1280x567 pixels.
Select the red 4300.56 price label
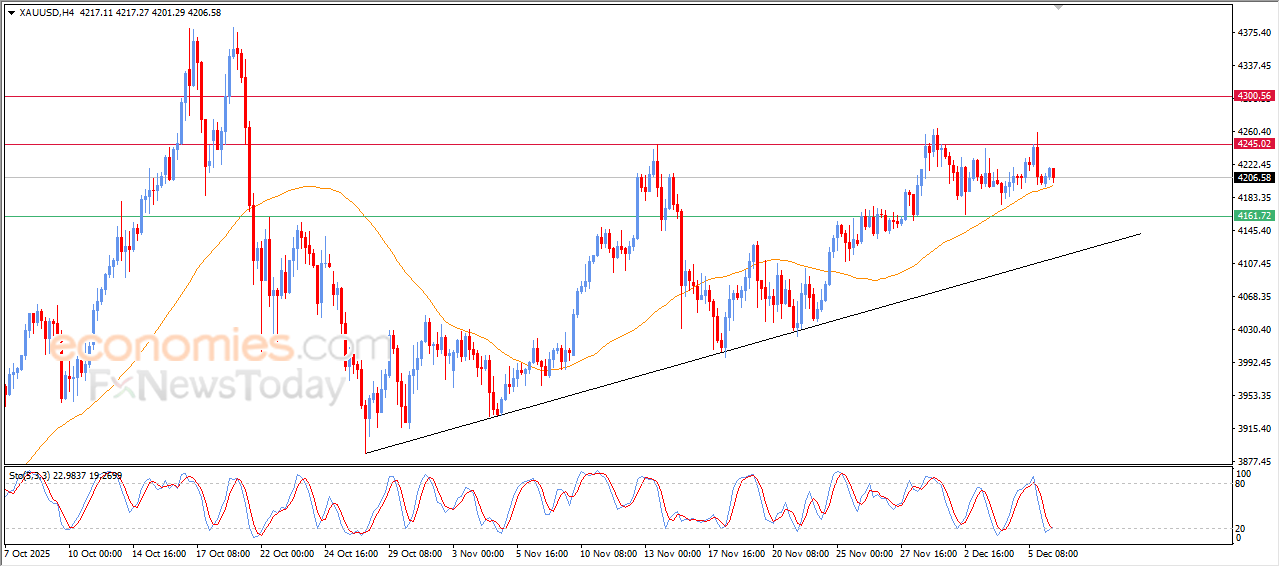point(1254,96)
